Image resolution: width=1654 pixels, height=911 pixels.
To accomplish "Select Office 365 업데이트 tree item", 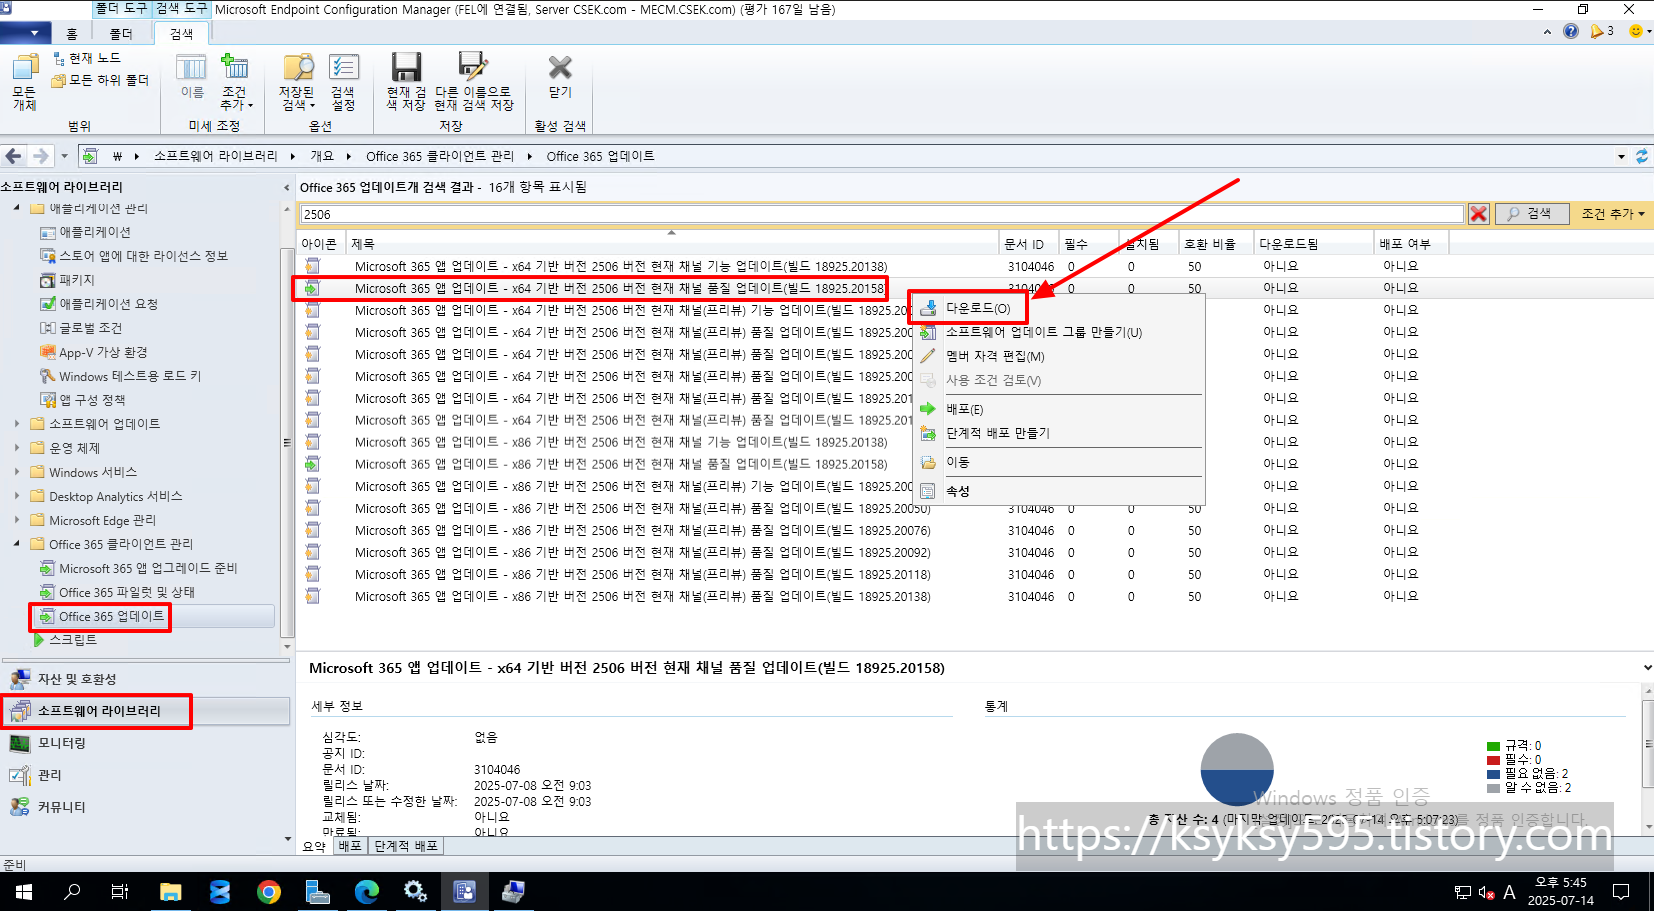I will pos(111,616).
